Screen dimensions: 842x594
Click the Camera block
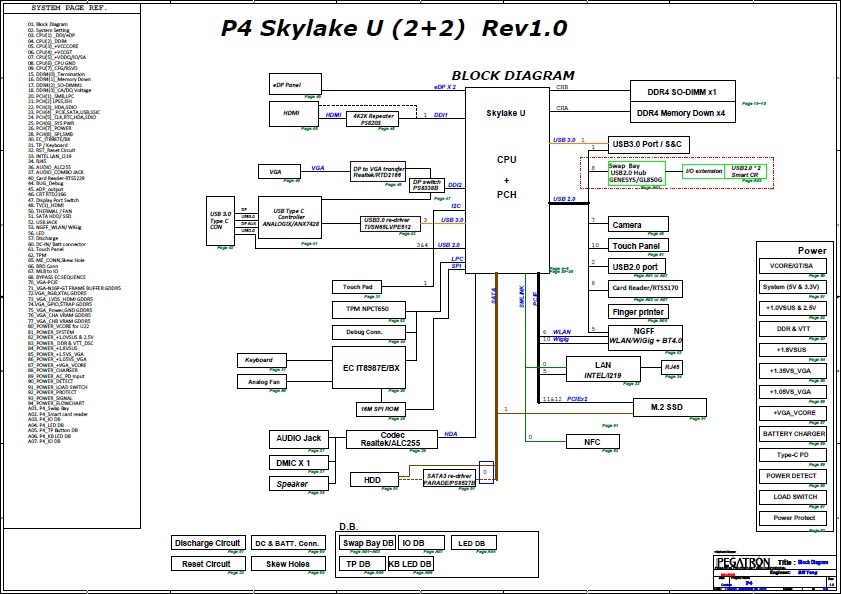pos(638,224)
